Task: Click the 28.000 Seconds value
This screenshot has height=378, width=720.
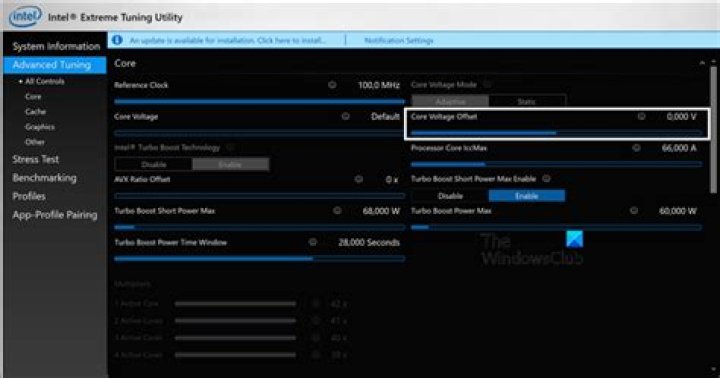Action: point(369,242)
